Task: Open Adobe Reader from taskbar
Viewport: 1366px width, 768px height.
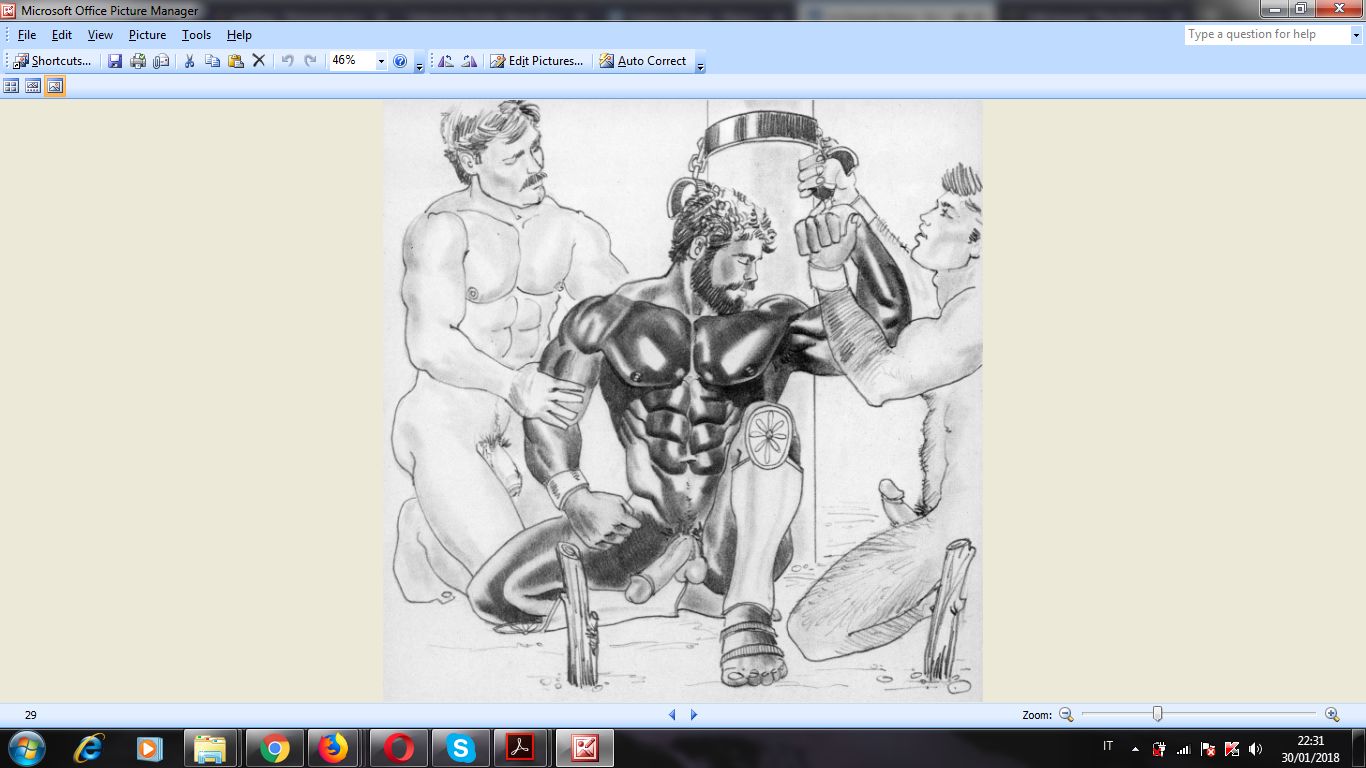Action: pyautogui.click(x=521, y=748)
